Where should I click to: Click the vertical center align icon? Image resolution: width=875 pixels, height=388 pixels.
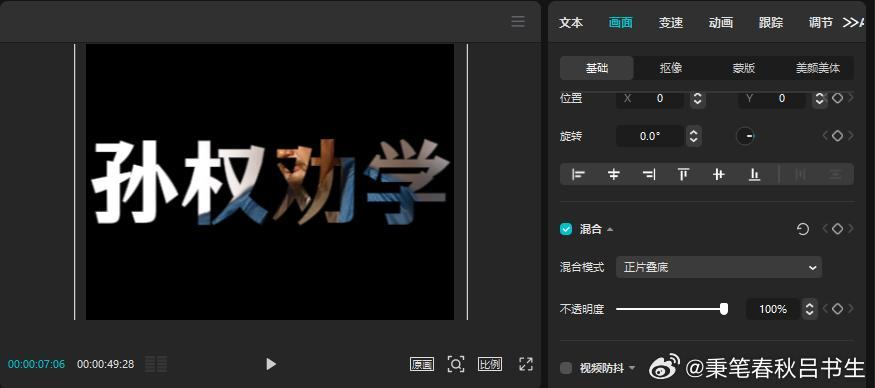[x=719, y=175]
